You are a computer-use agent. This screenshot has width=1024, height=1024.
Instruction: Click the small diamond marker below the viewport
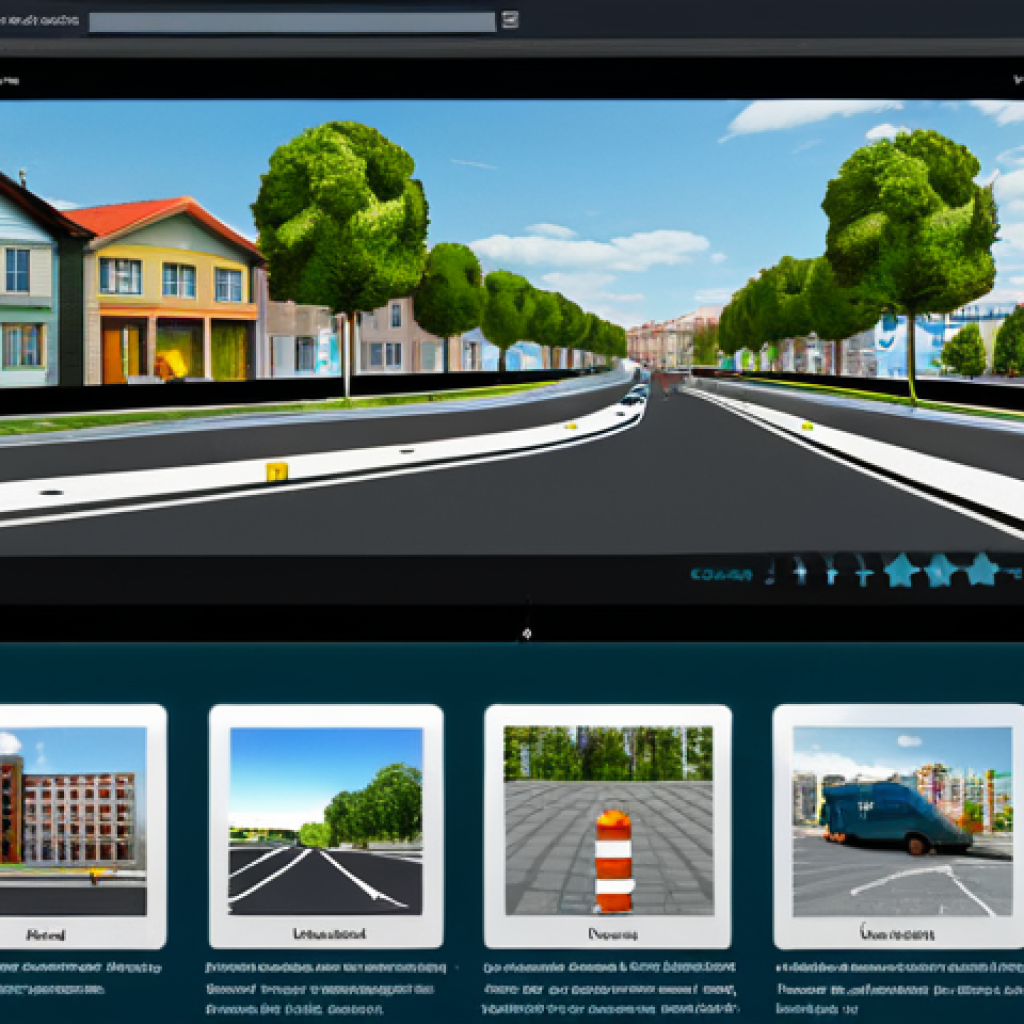(527, 633)
